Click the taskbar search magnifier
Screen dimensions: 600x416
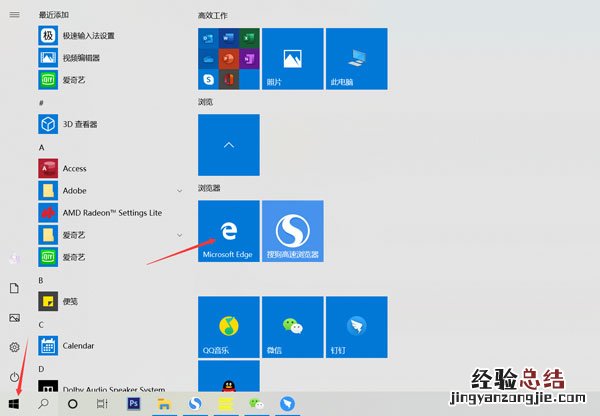click(x=43, y=403)
